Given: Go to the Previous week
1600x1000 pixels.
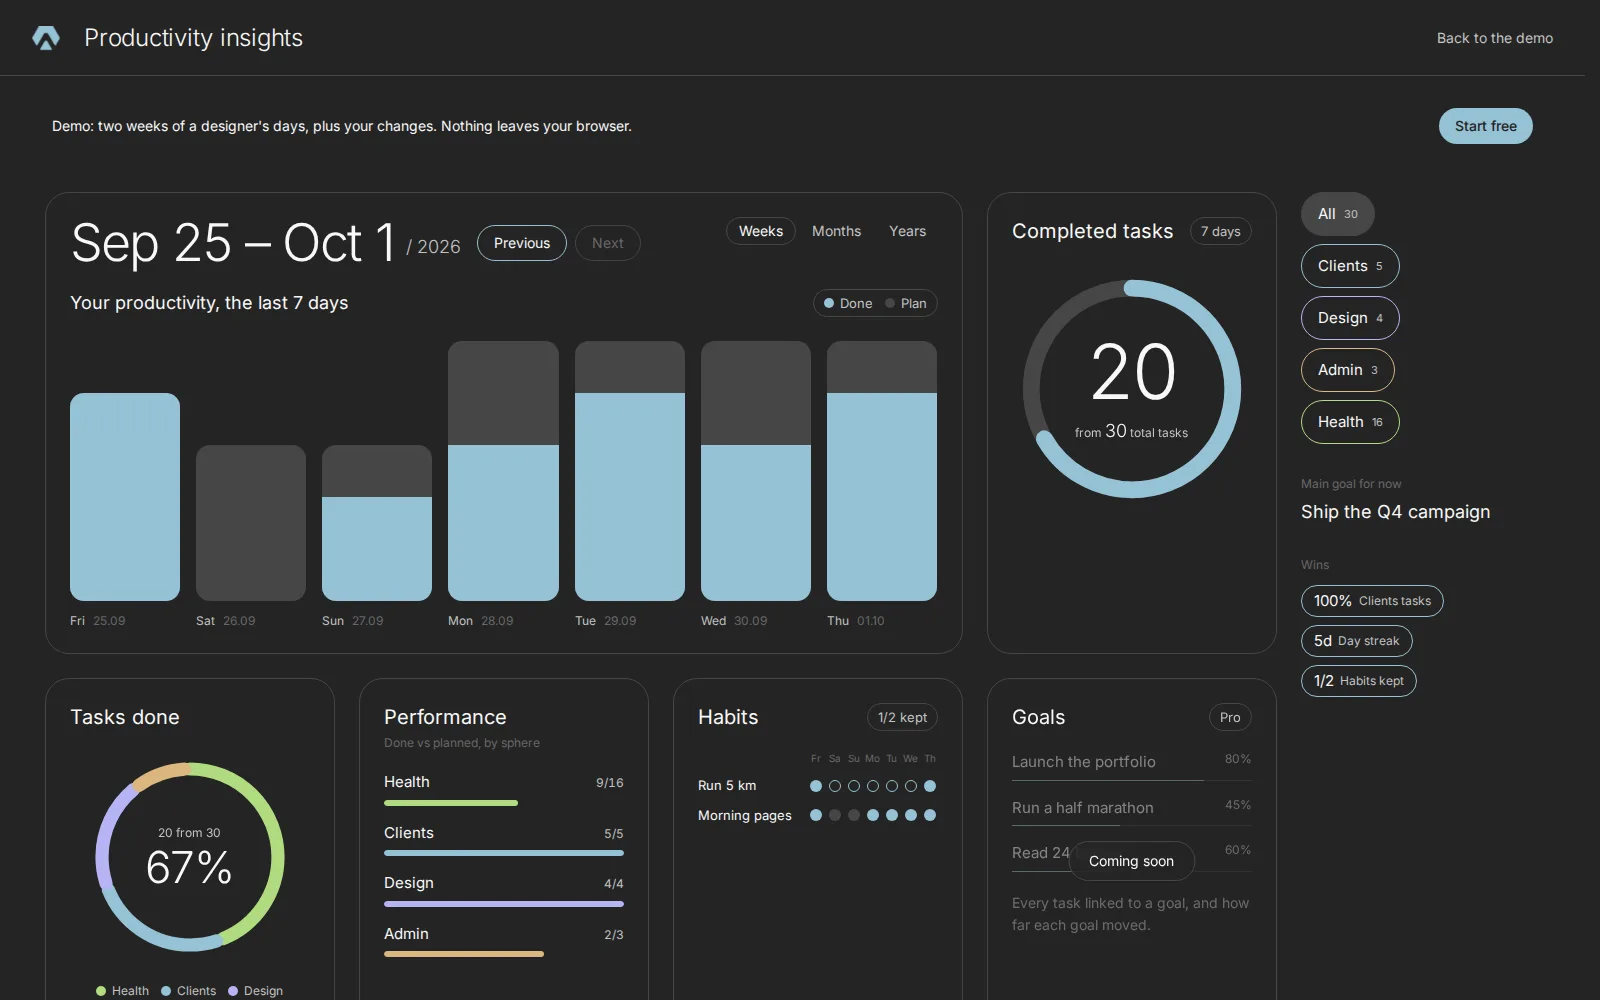Looking at the screenshot, I should [x=521, y=243].
